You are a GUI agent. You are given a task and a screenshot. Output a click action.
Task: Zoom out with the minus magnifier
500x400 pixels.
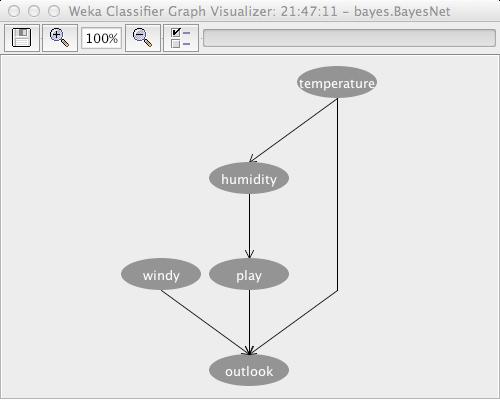(x=143, y=38)
